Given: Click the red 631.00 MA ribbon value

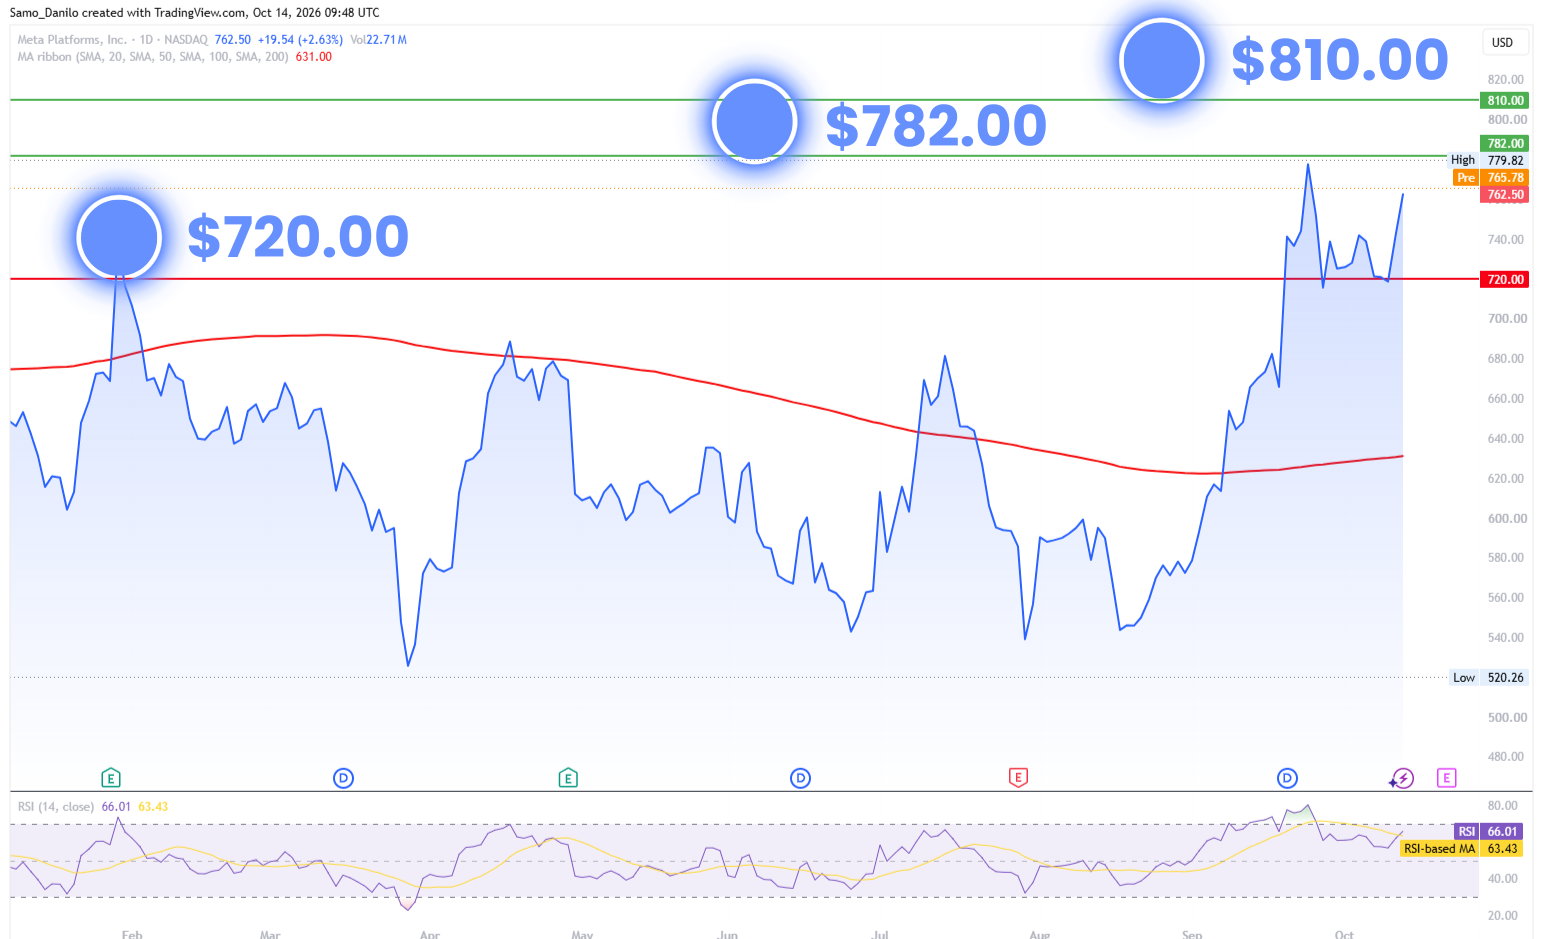Looking at the screenshot, I should coord(314,57).
